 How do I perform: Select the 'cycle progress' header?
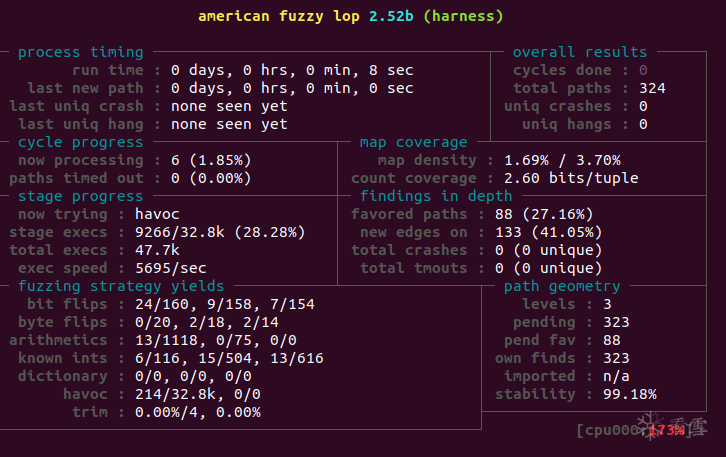[x=81, y=143]
